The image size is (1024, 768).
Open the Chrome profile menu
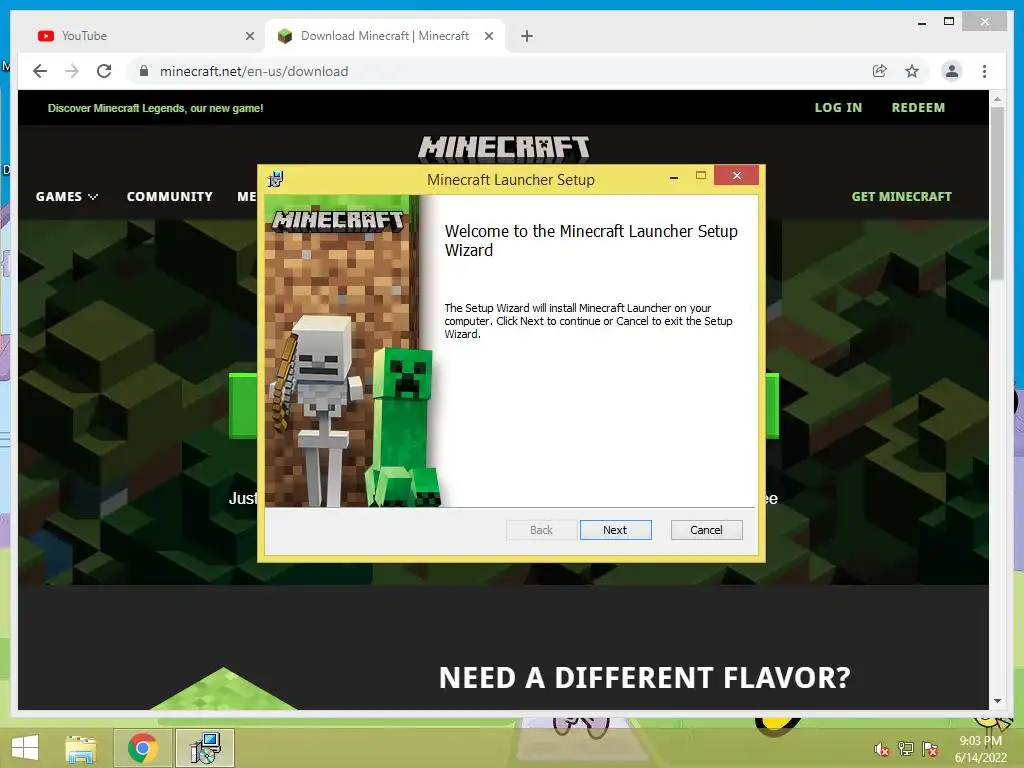click(x=952, y=71)
